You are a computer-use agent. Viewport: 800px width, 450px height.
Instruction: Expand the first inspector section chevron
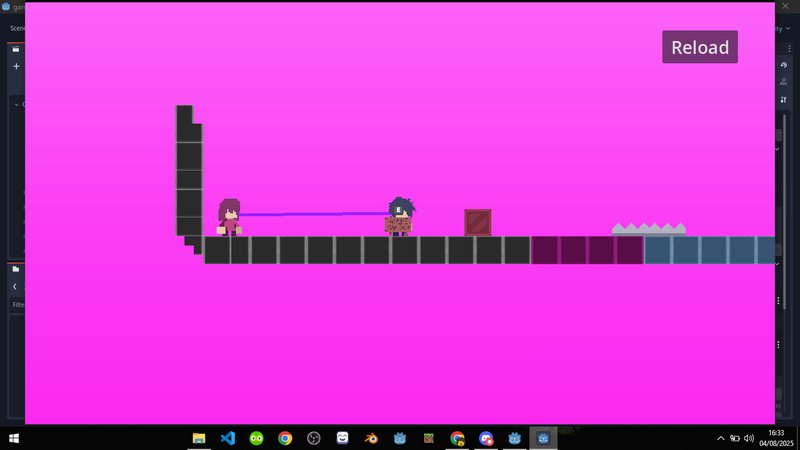pos(777,149)
